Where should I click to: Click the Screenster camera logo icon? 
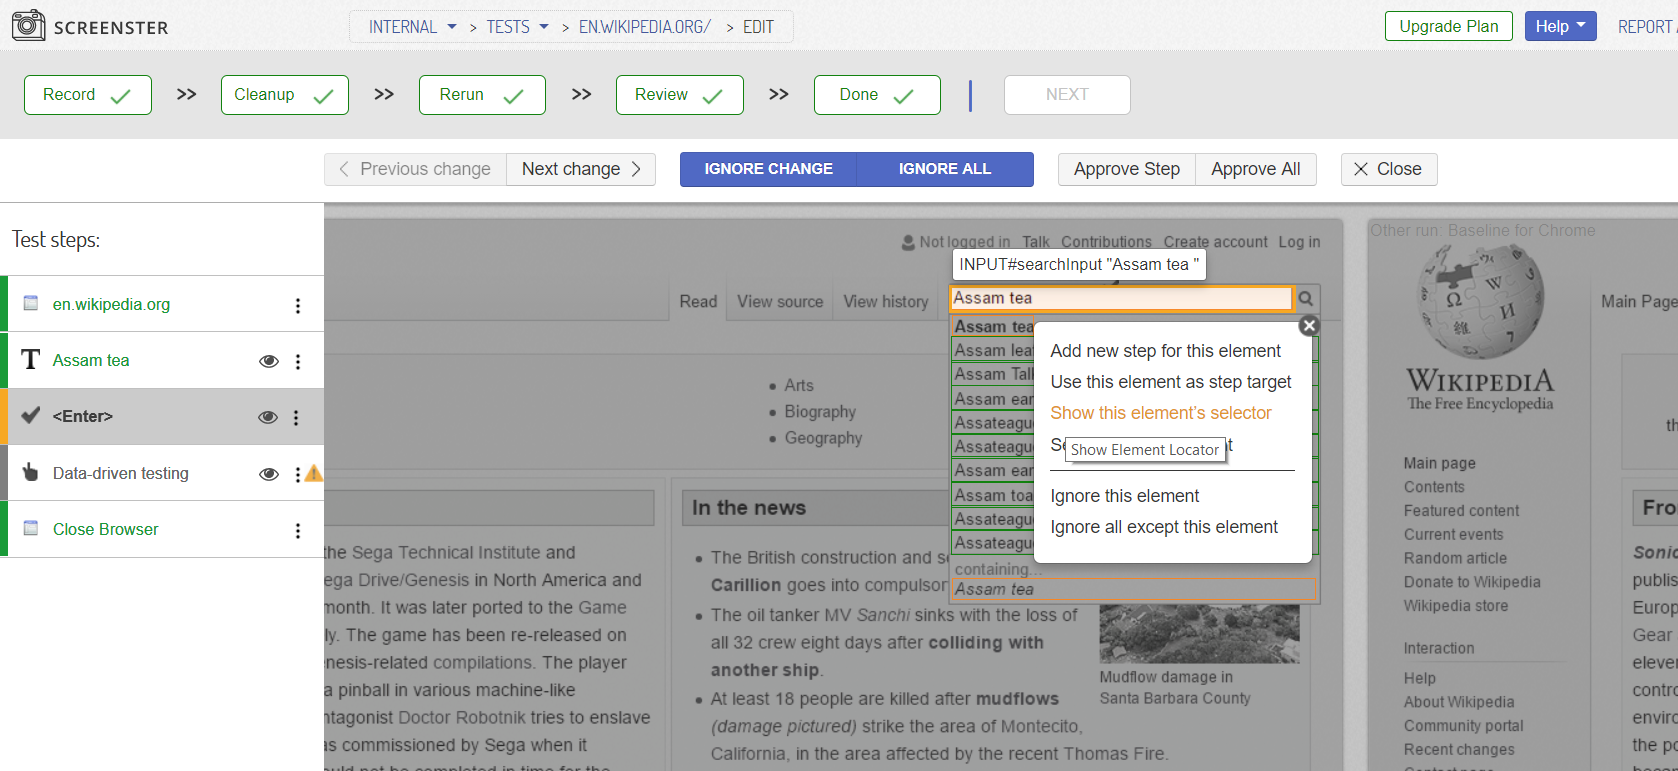pyautogui.click(x=28, y=25)
